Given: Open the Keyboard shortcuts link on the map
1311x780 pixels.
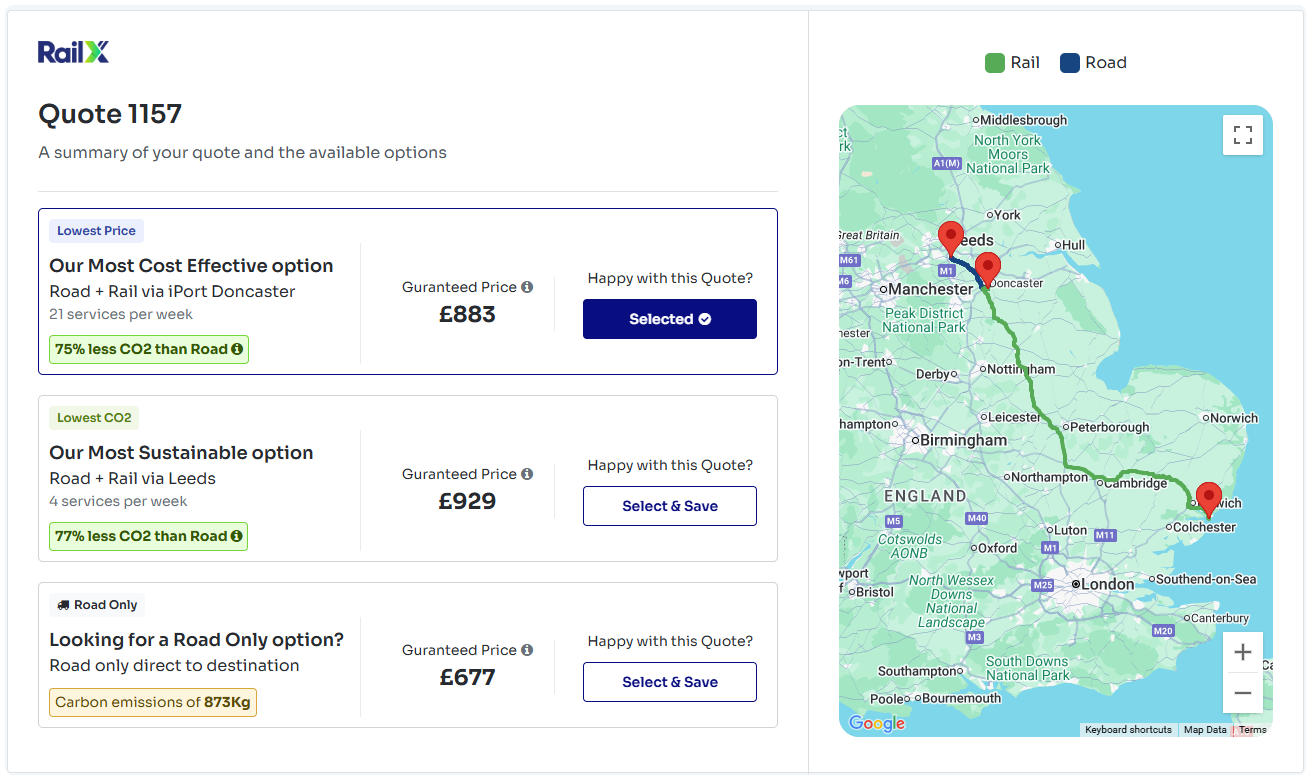Looking at the screenshot, I should click(x=1128, y=729).
